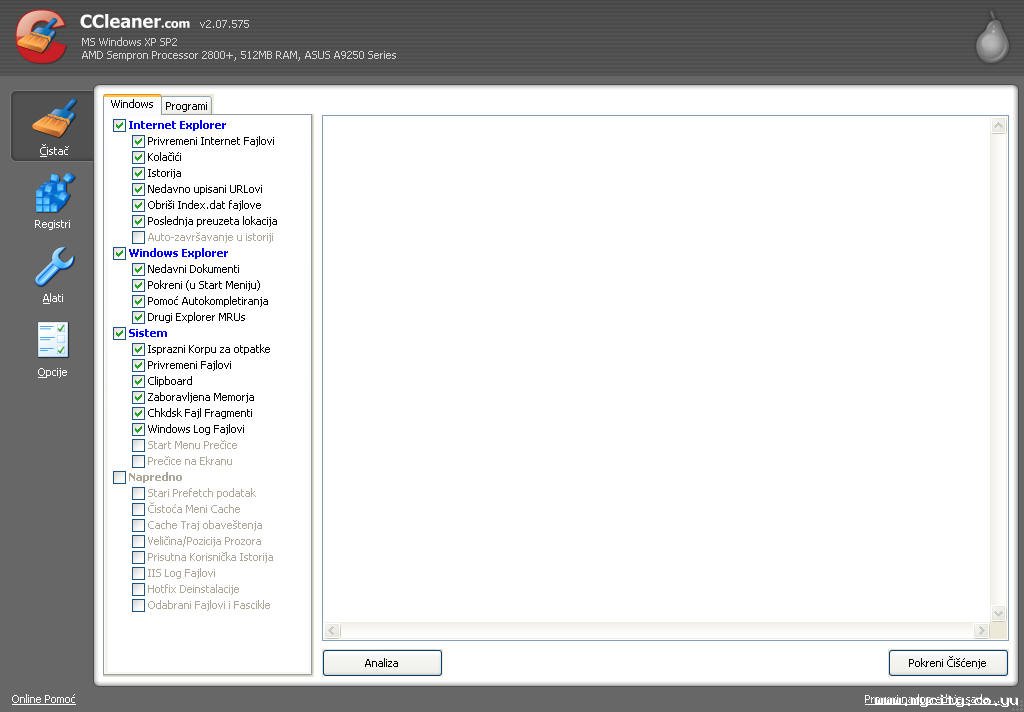Switch to the Programi tab
Viewport: 1024px width, 712px height.
click(x=186, y=106)
